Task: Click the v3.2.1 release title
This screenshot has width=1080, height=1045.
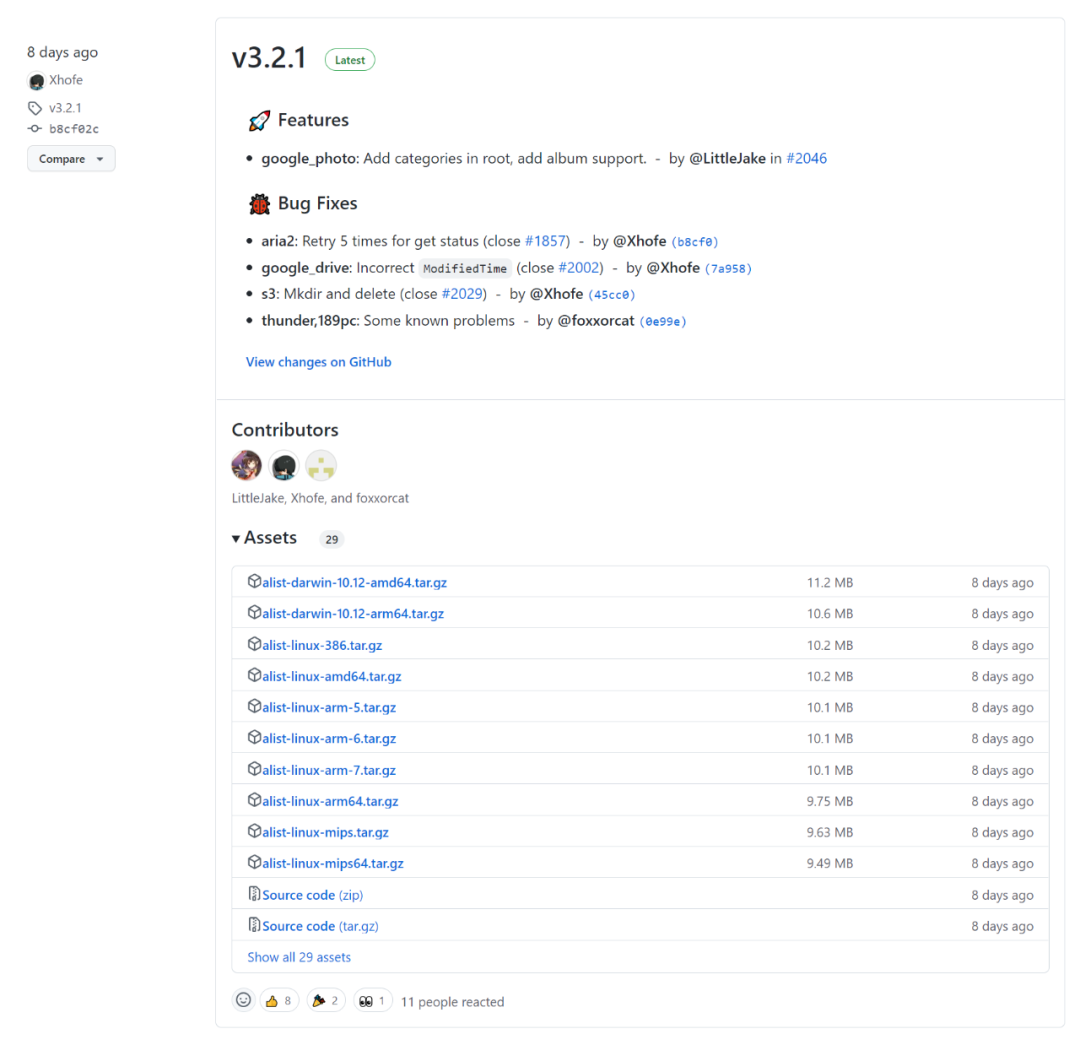Action: pos(269,58)
